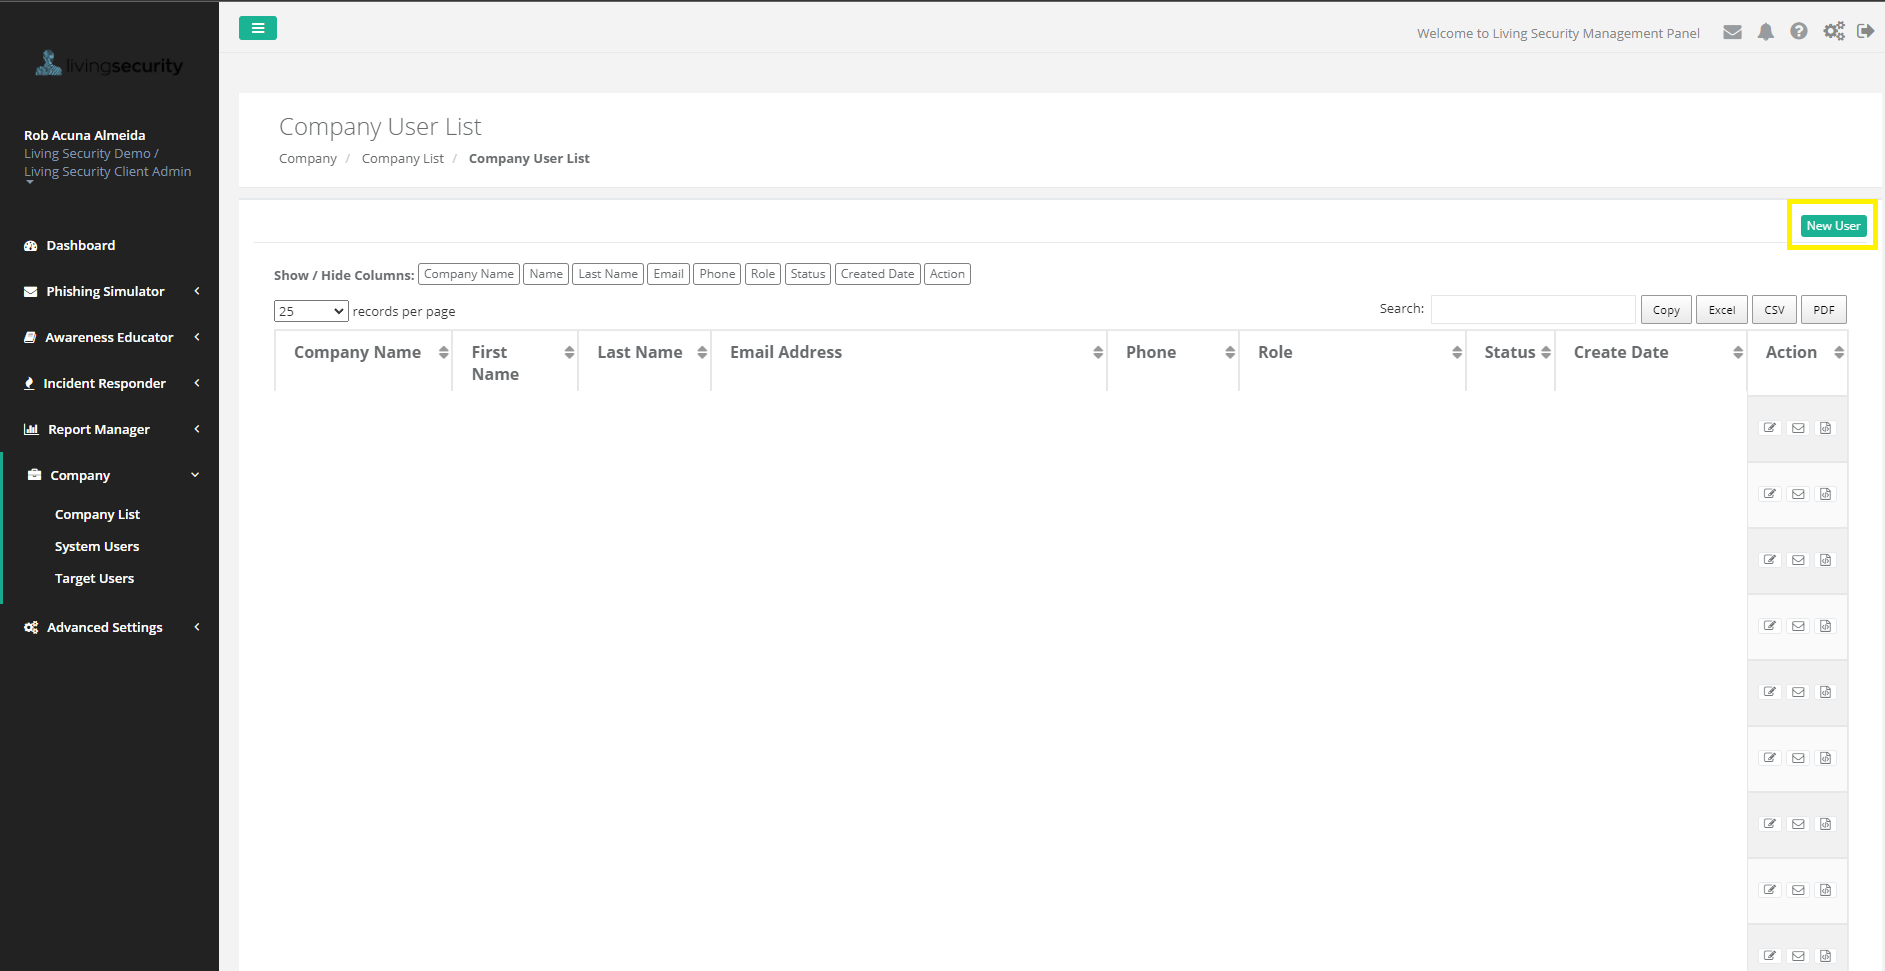
Task: Toggle Phone column visibility
Action: pos(717,274)
